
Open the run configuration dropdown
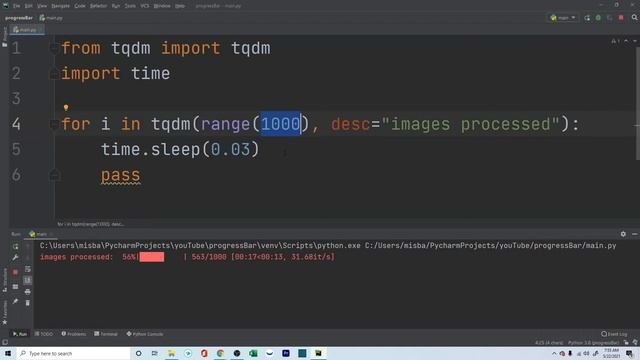coord(563,18)
